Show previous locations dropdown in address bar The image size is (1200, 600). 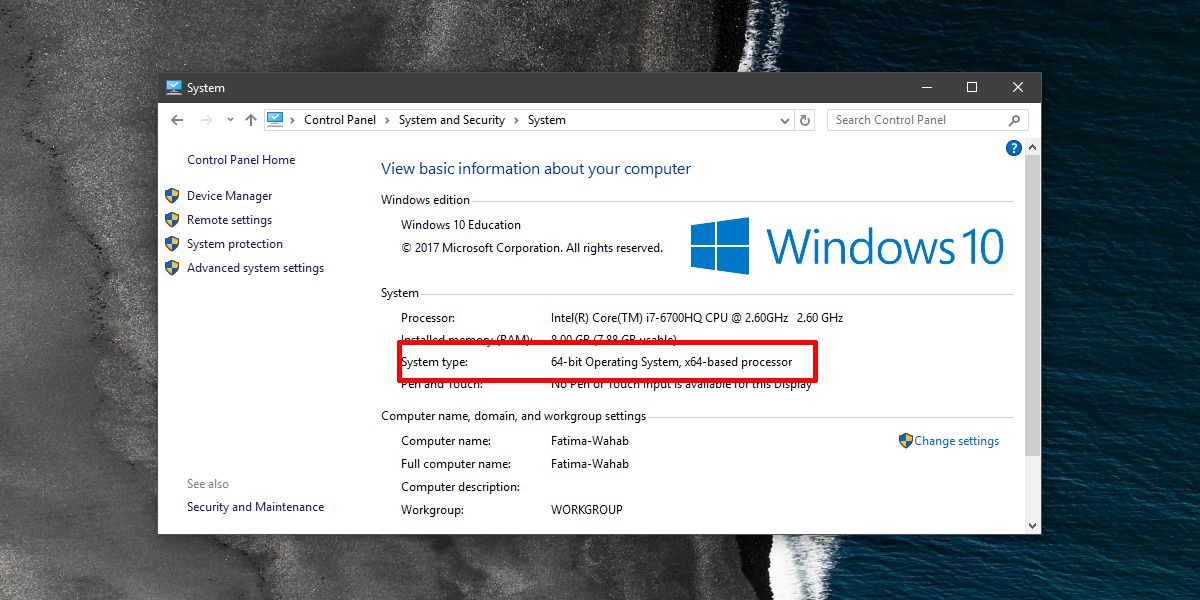point(785,120)
